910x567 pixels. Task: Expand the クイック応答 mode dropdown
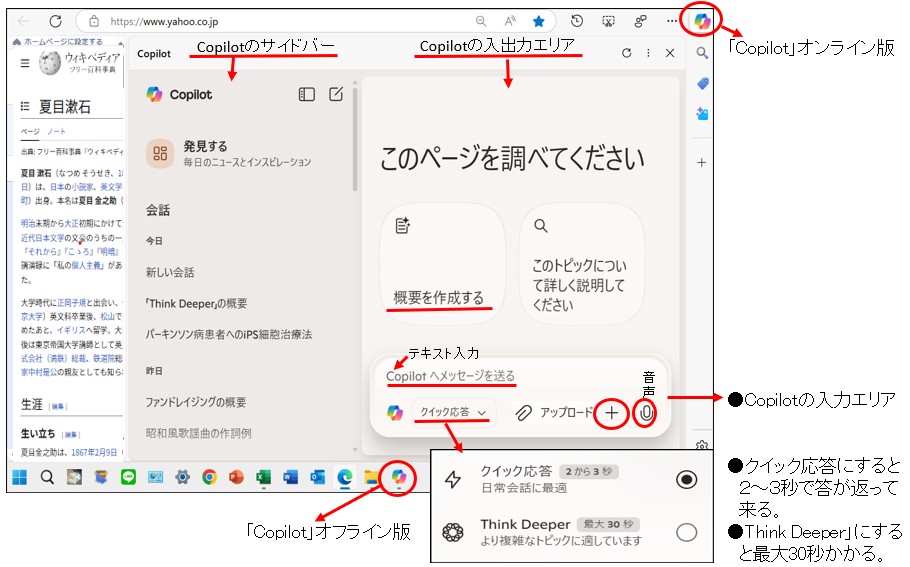(454, 412)
